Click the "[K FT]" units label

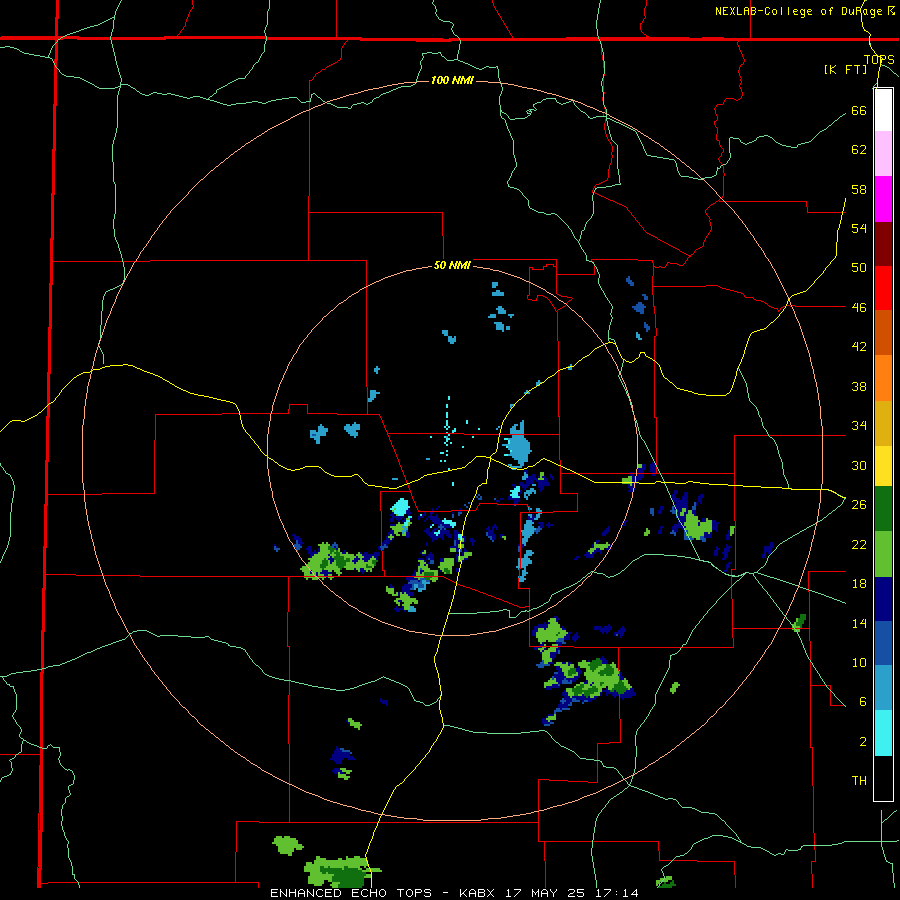click(845, 70)
